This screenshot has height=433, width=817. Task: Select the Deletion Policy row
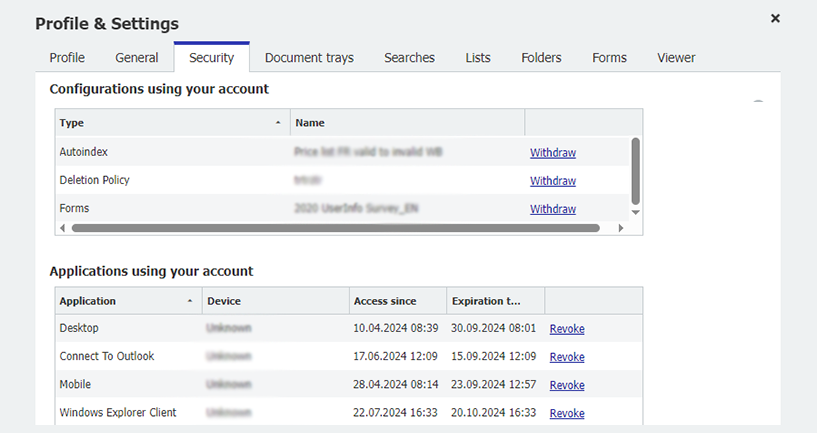[x=342, y=180]
